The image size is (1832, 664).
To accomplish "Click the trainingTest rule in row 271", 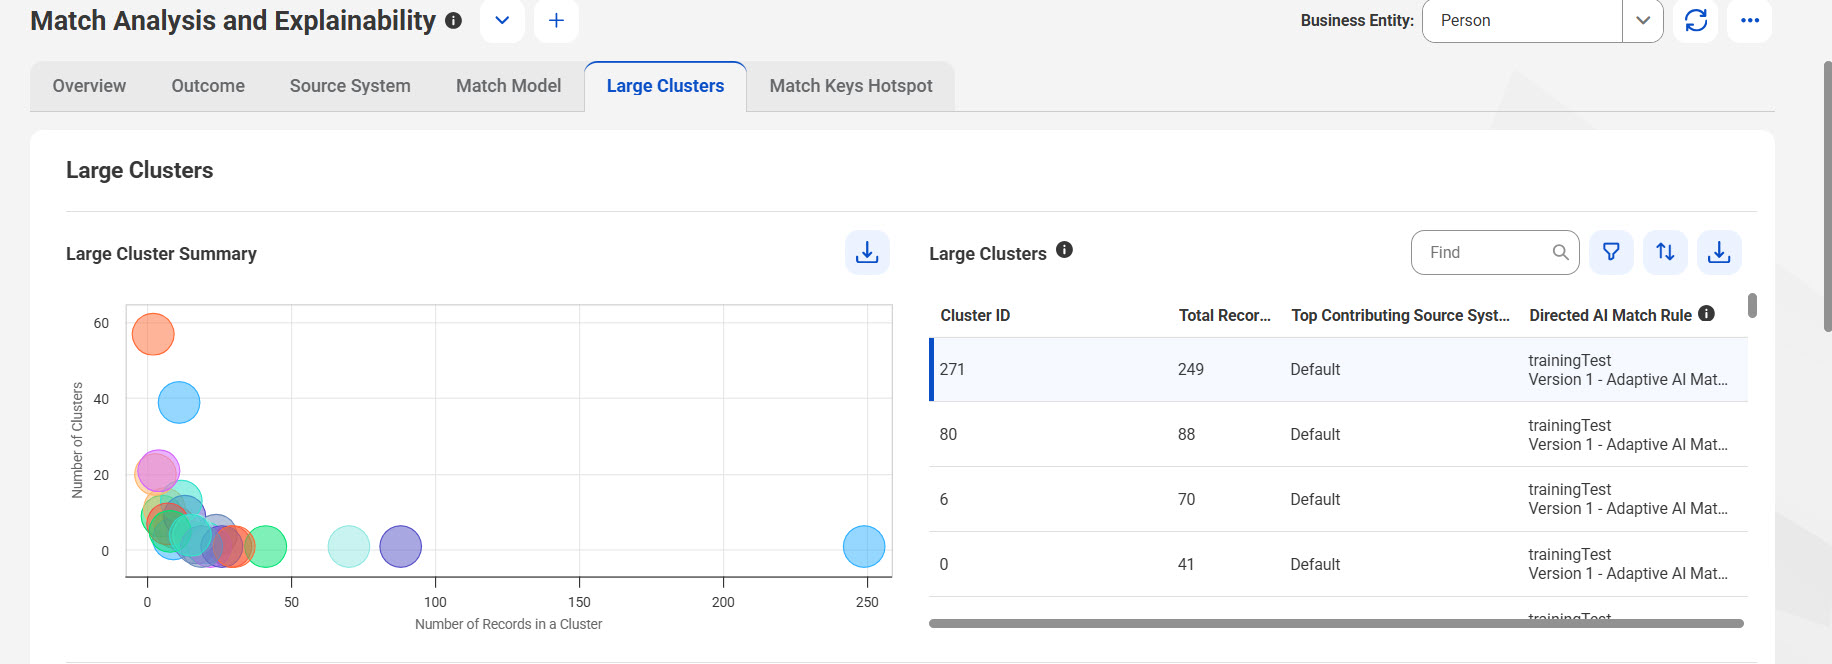I will click(1569, 360).
